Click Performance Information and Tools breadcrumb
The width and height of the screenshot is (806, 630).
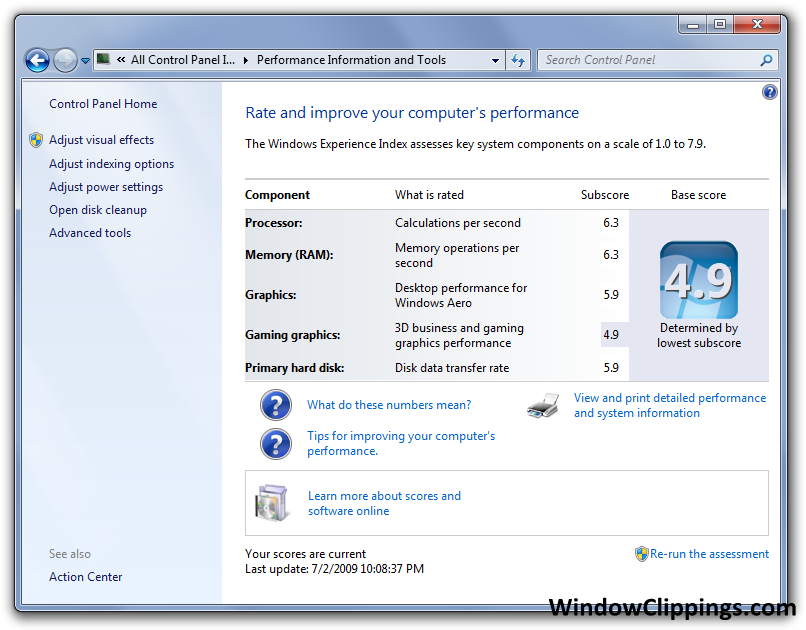tap(351, 60)
